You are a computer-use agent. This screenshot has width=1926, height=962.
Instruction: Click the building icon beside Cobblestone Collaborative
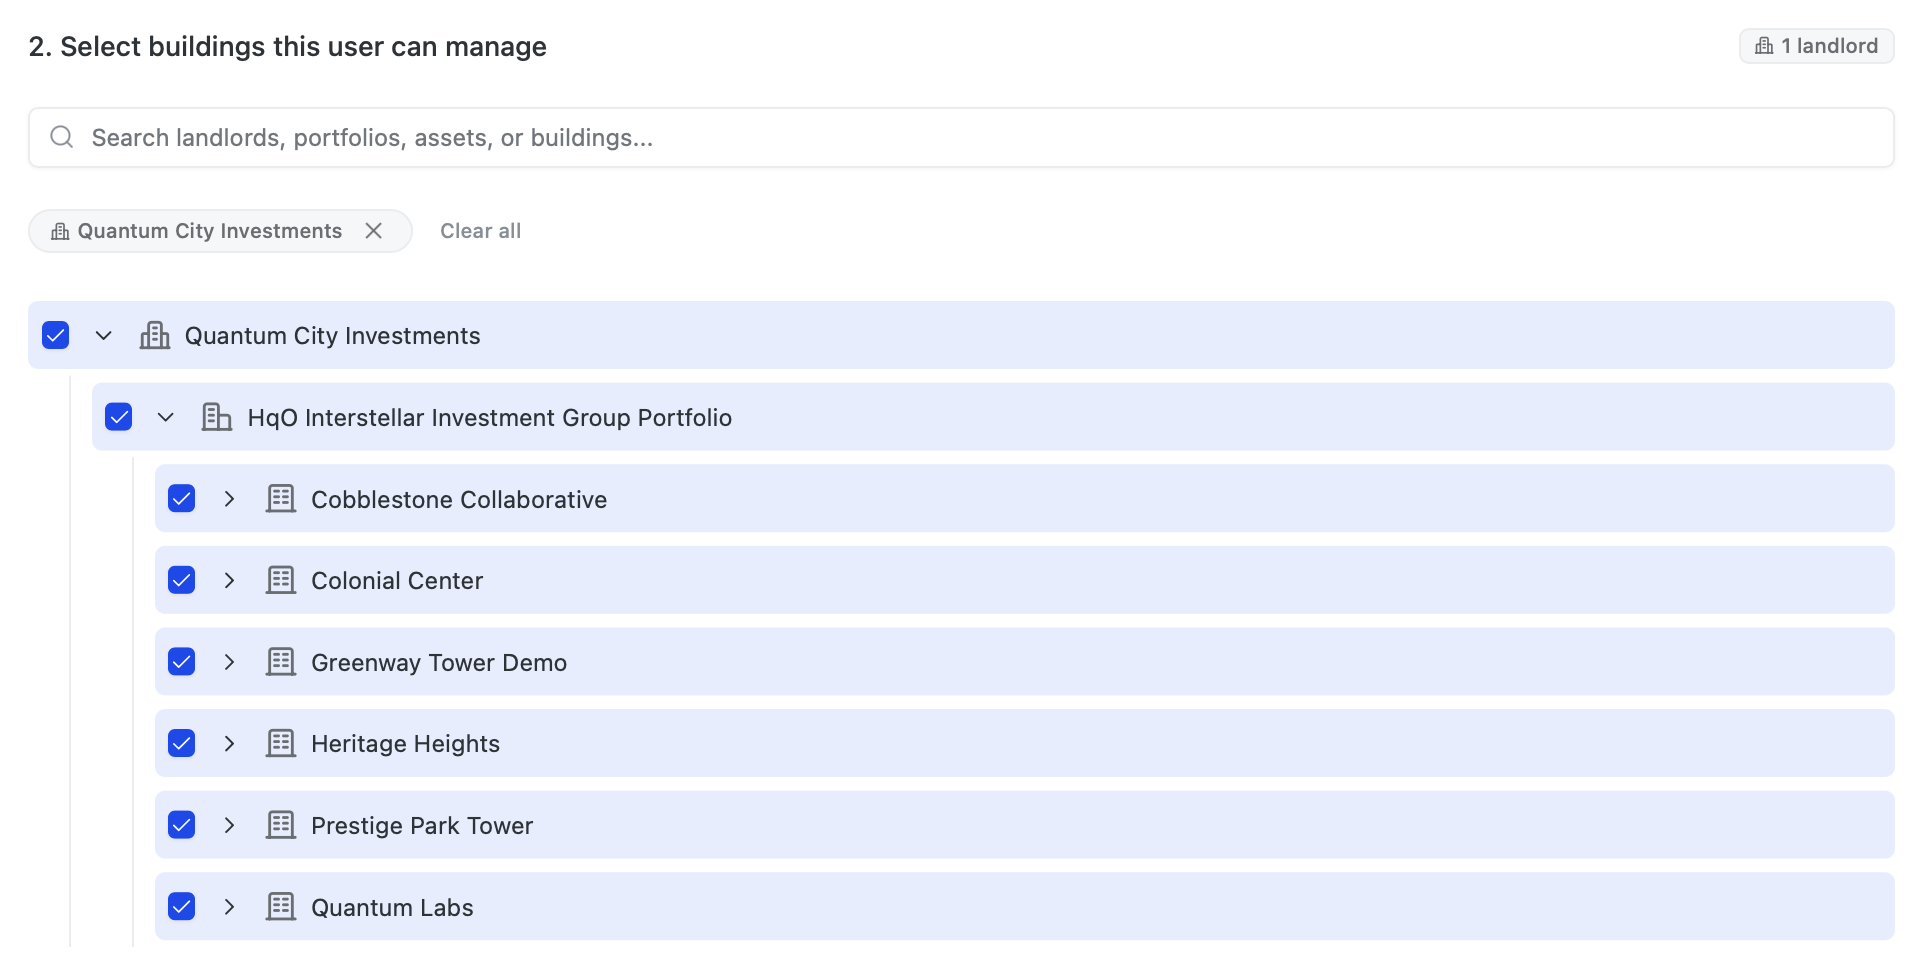coord(281,499)
